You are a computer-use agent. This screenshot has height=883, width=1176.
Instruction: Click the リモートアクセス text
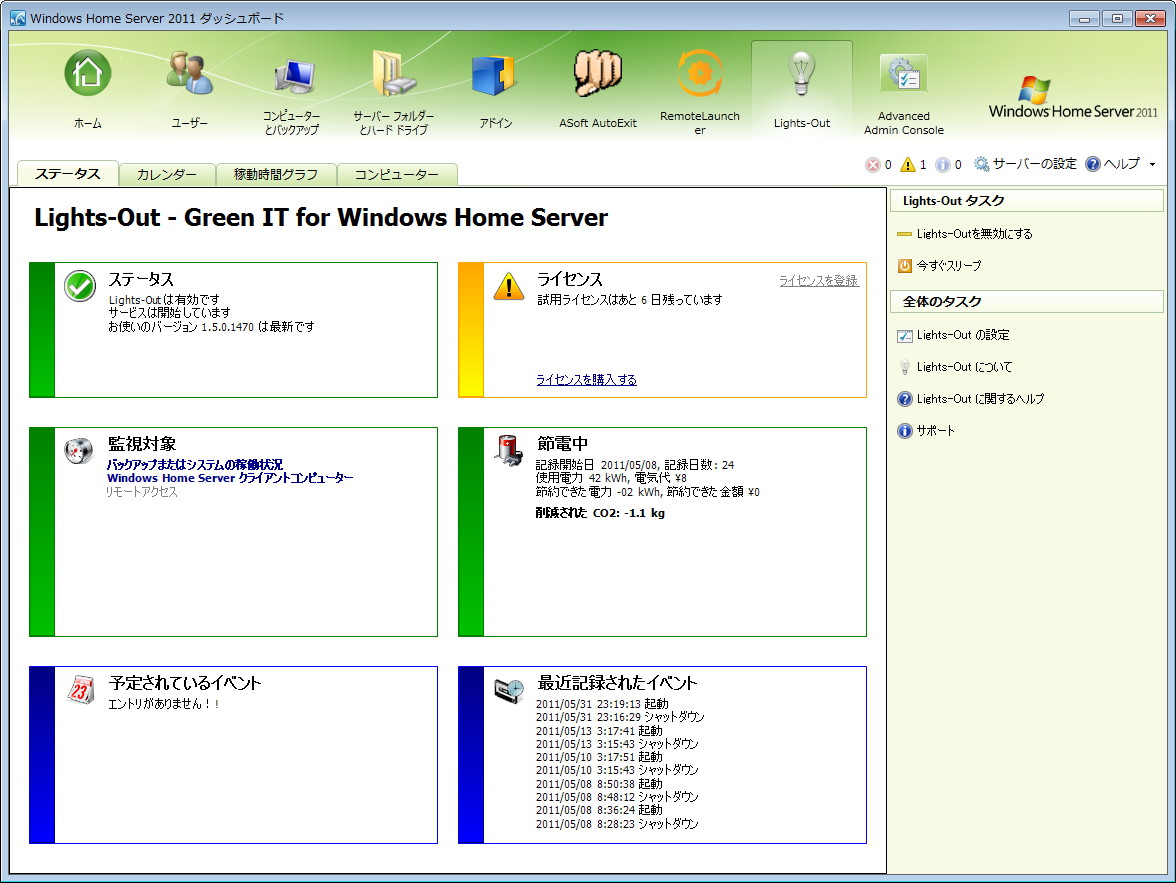click(142, 492)
